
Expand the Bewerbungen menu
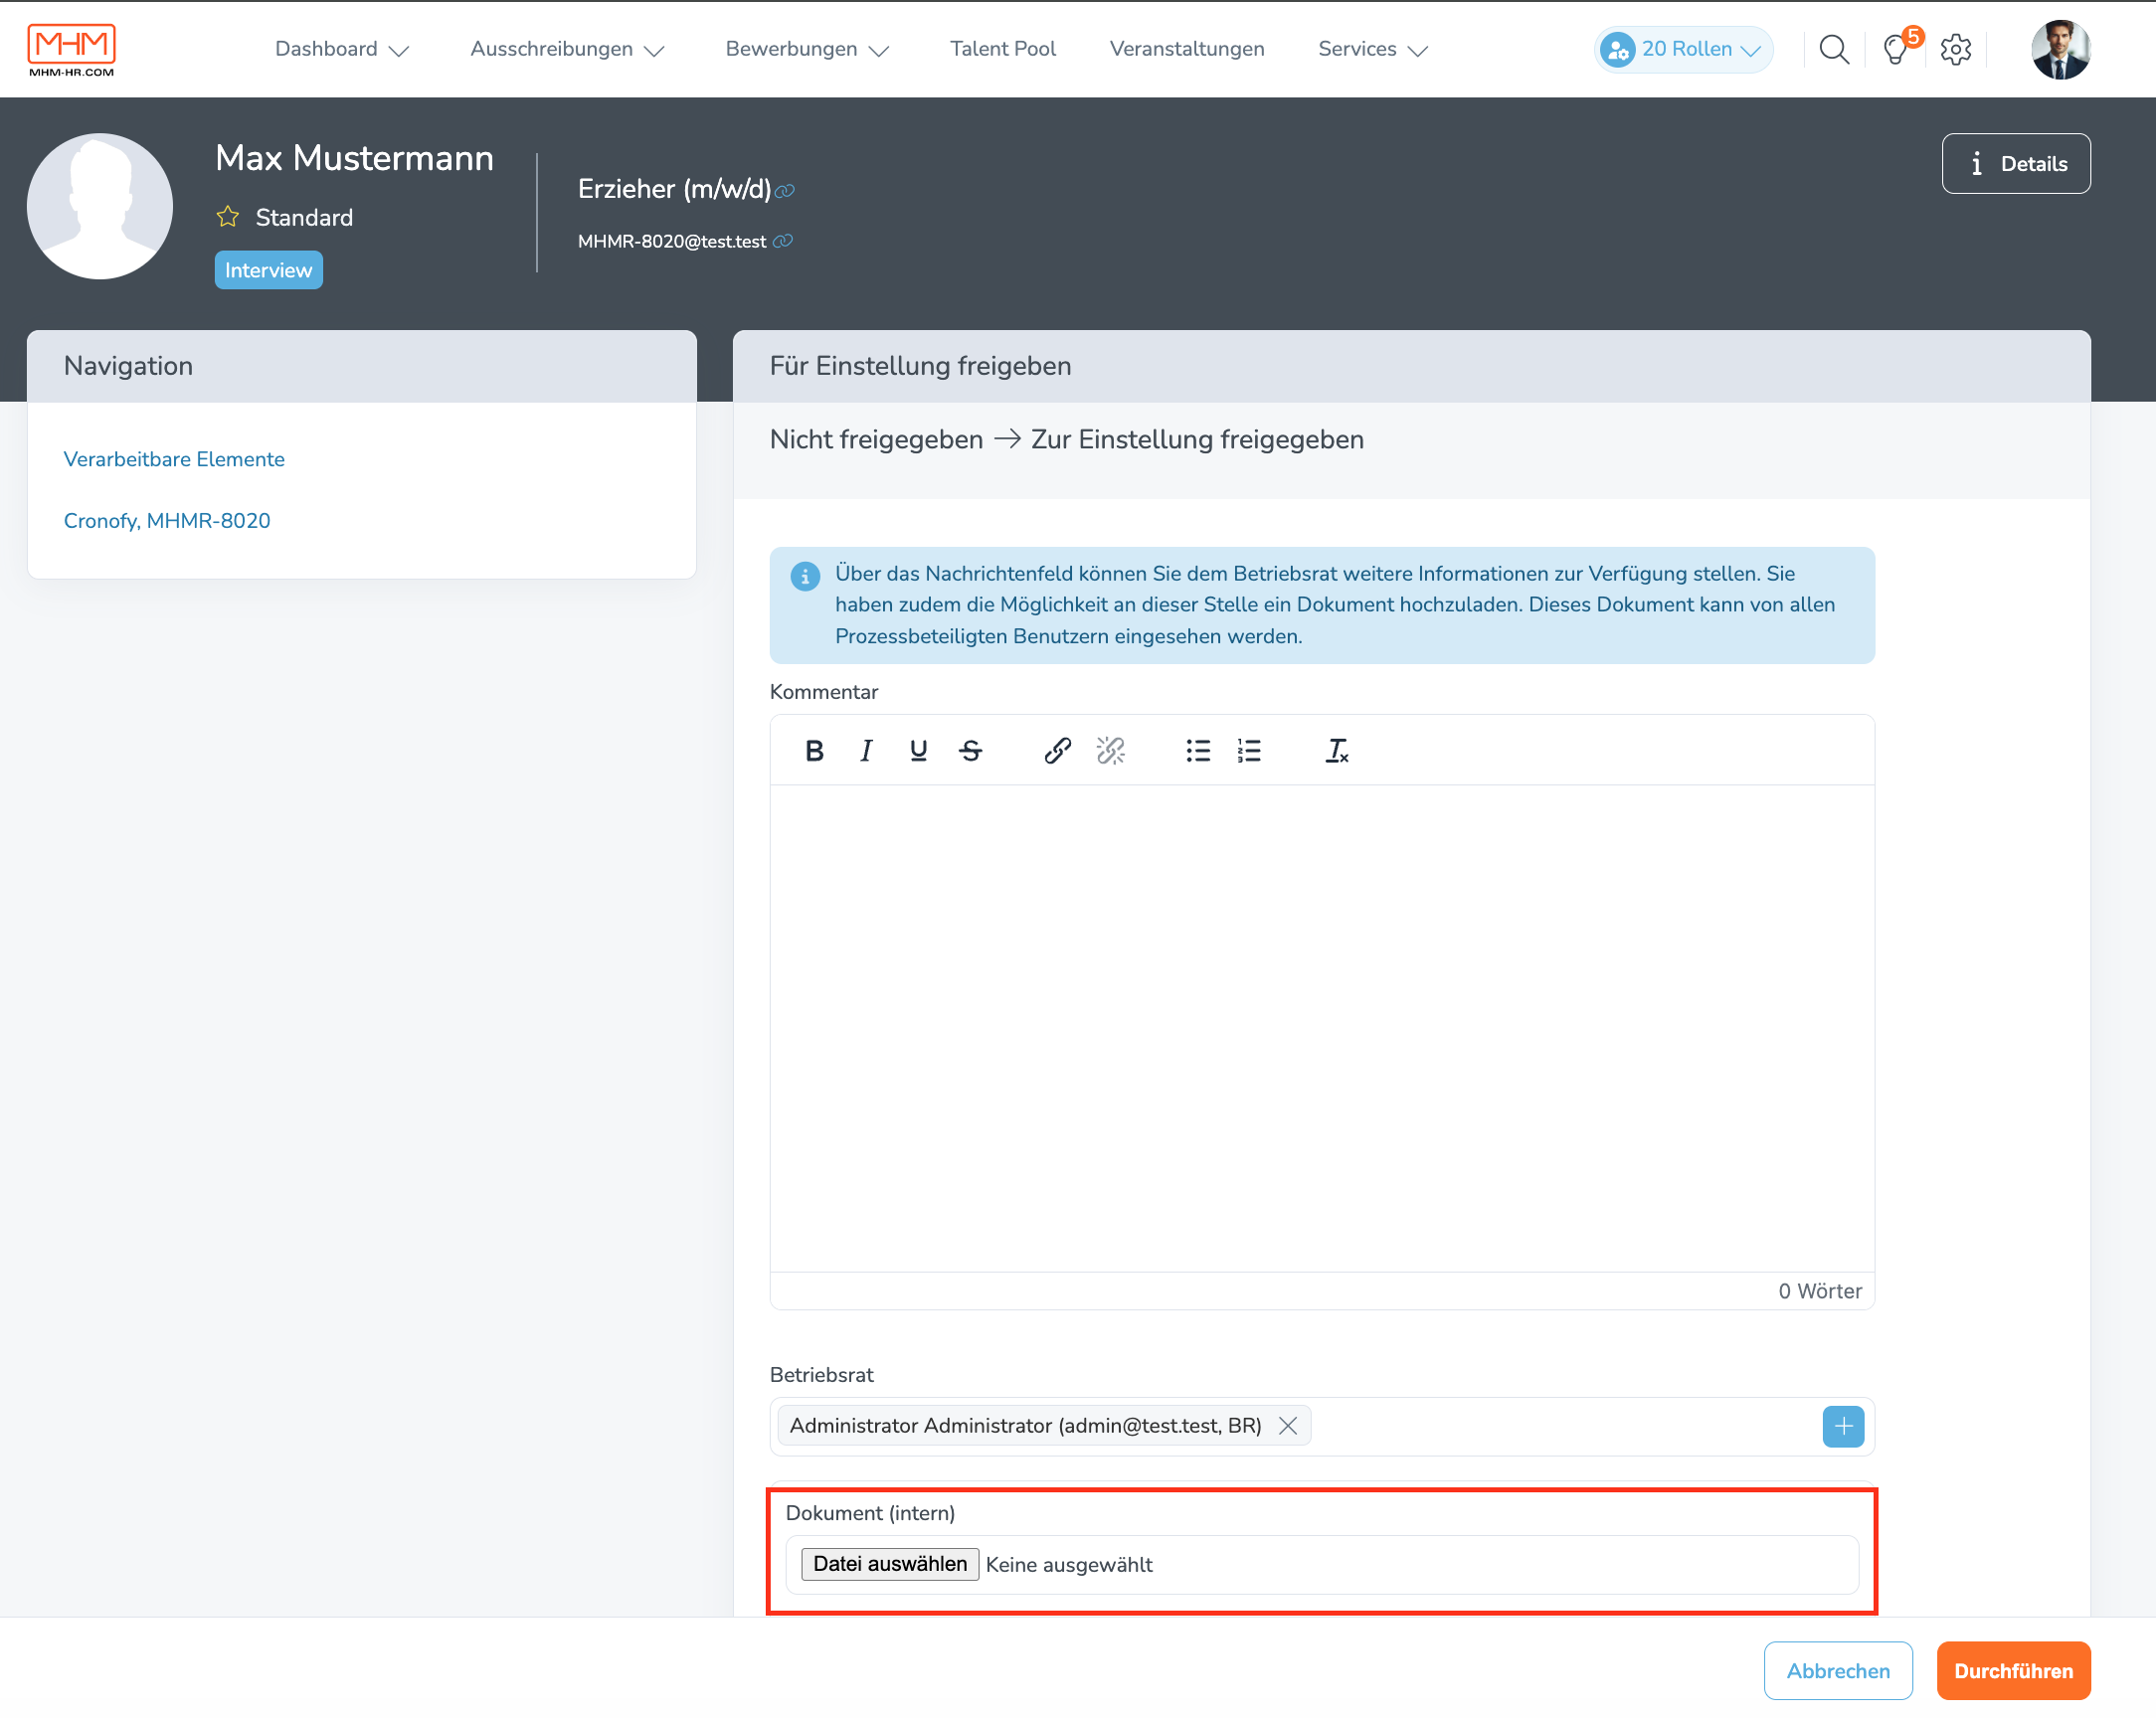(806, 49)
